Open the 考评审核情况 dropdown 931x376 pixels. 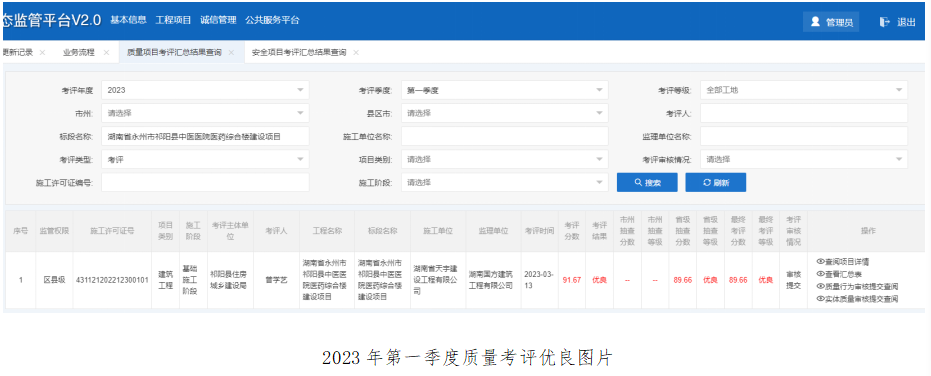coord(804,159)
